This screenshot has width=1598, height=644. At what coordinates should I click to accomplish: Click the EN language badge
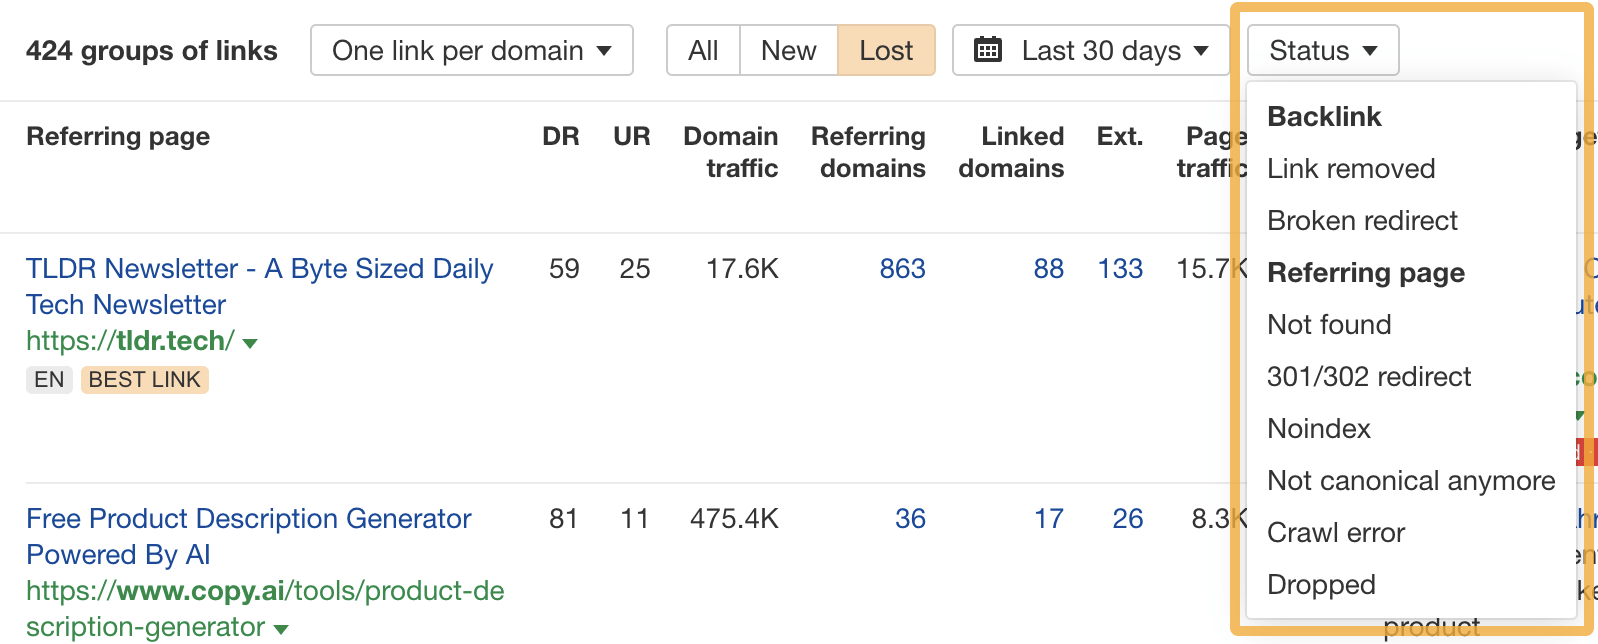[48, 379]
